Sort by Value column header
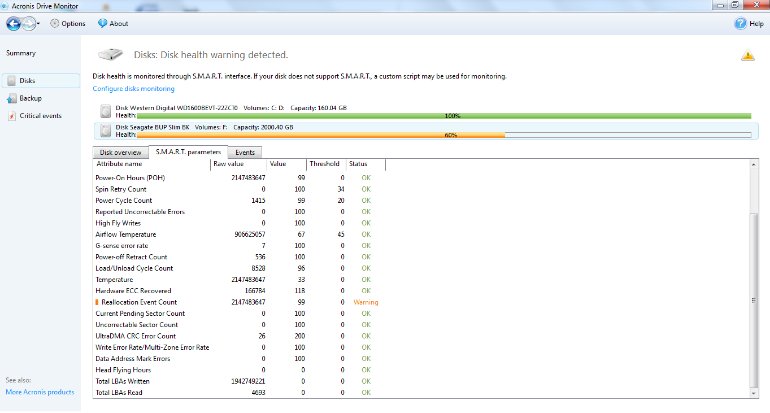Screen dimensions: 770x413 (x=286, y=164)
